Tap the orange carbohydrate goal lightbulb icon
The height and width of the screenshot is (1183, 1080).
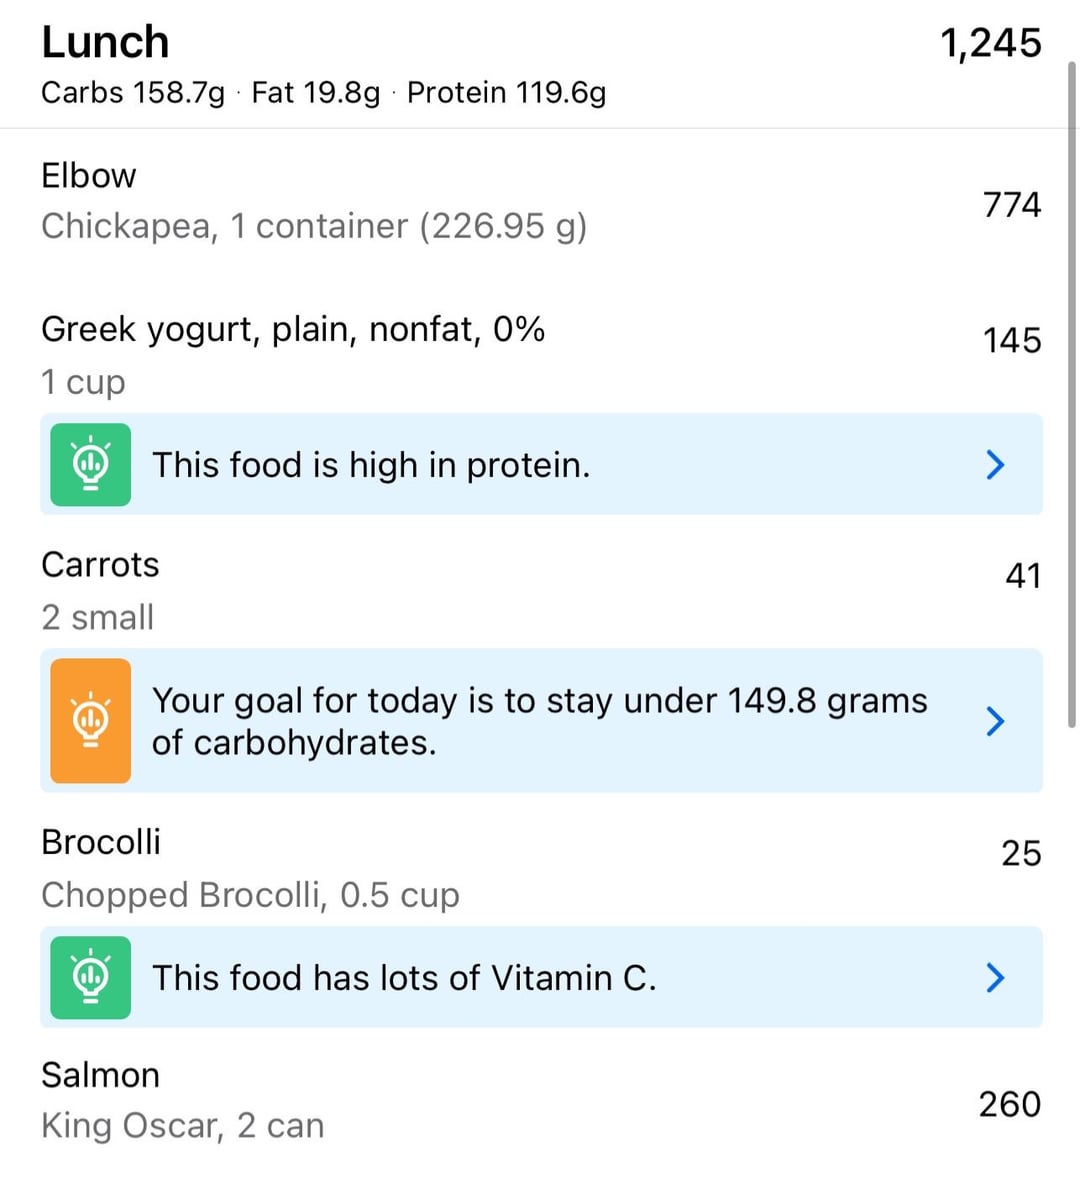pyautogui.click(x=91, y=721)
